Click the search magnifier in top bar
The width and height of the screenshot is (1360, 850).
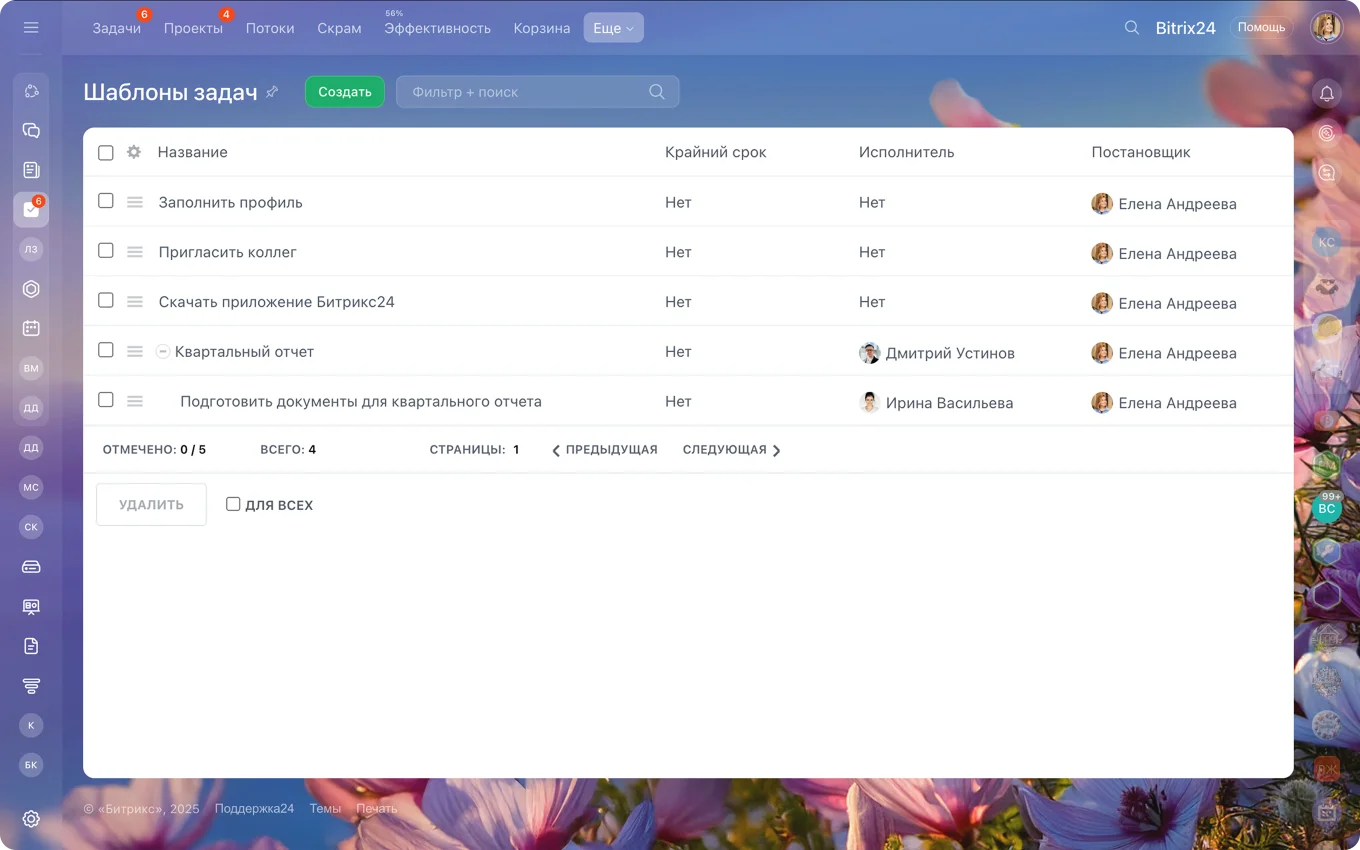tap(1132, 28)
